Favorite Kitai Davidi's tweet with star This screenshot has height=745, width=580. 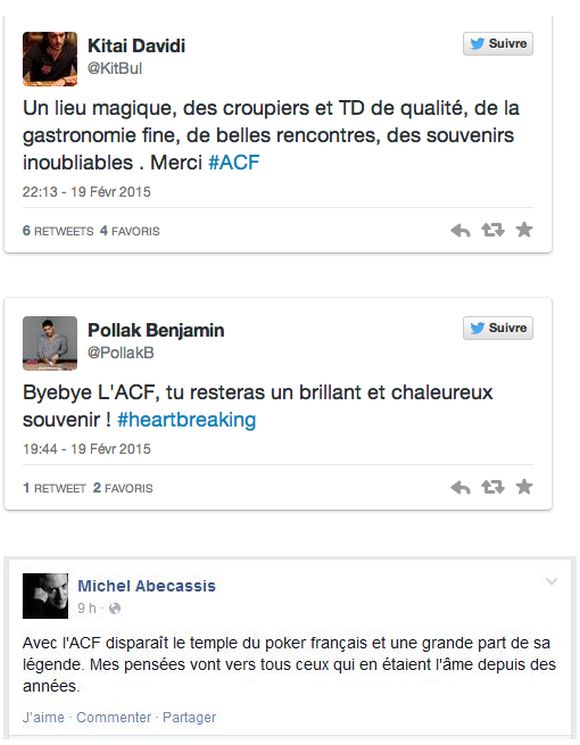(524, 230)
